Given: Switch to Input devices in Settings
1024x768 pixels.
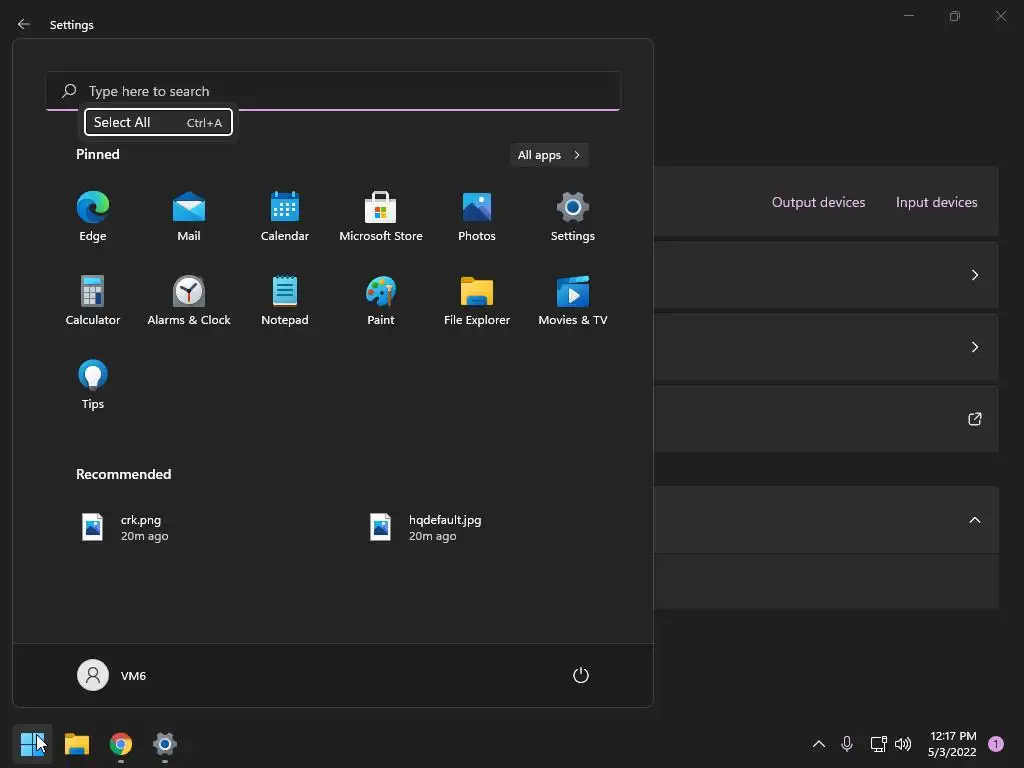Looking at the screenshot, I should (936, 202).
